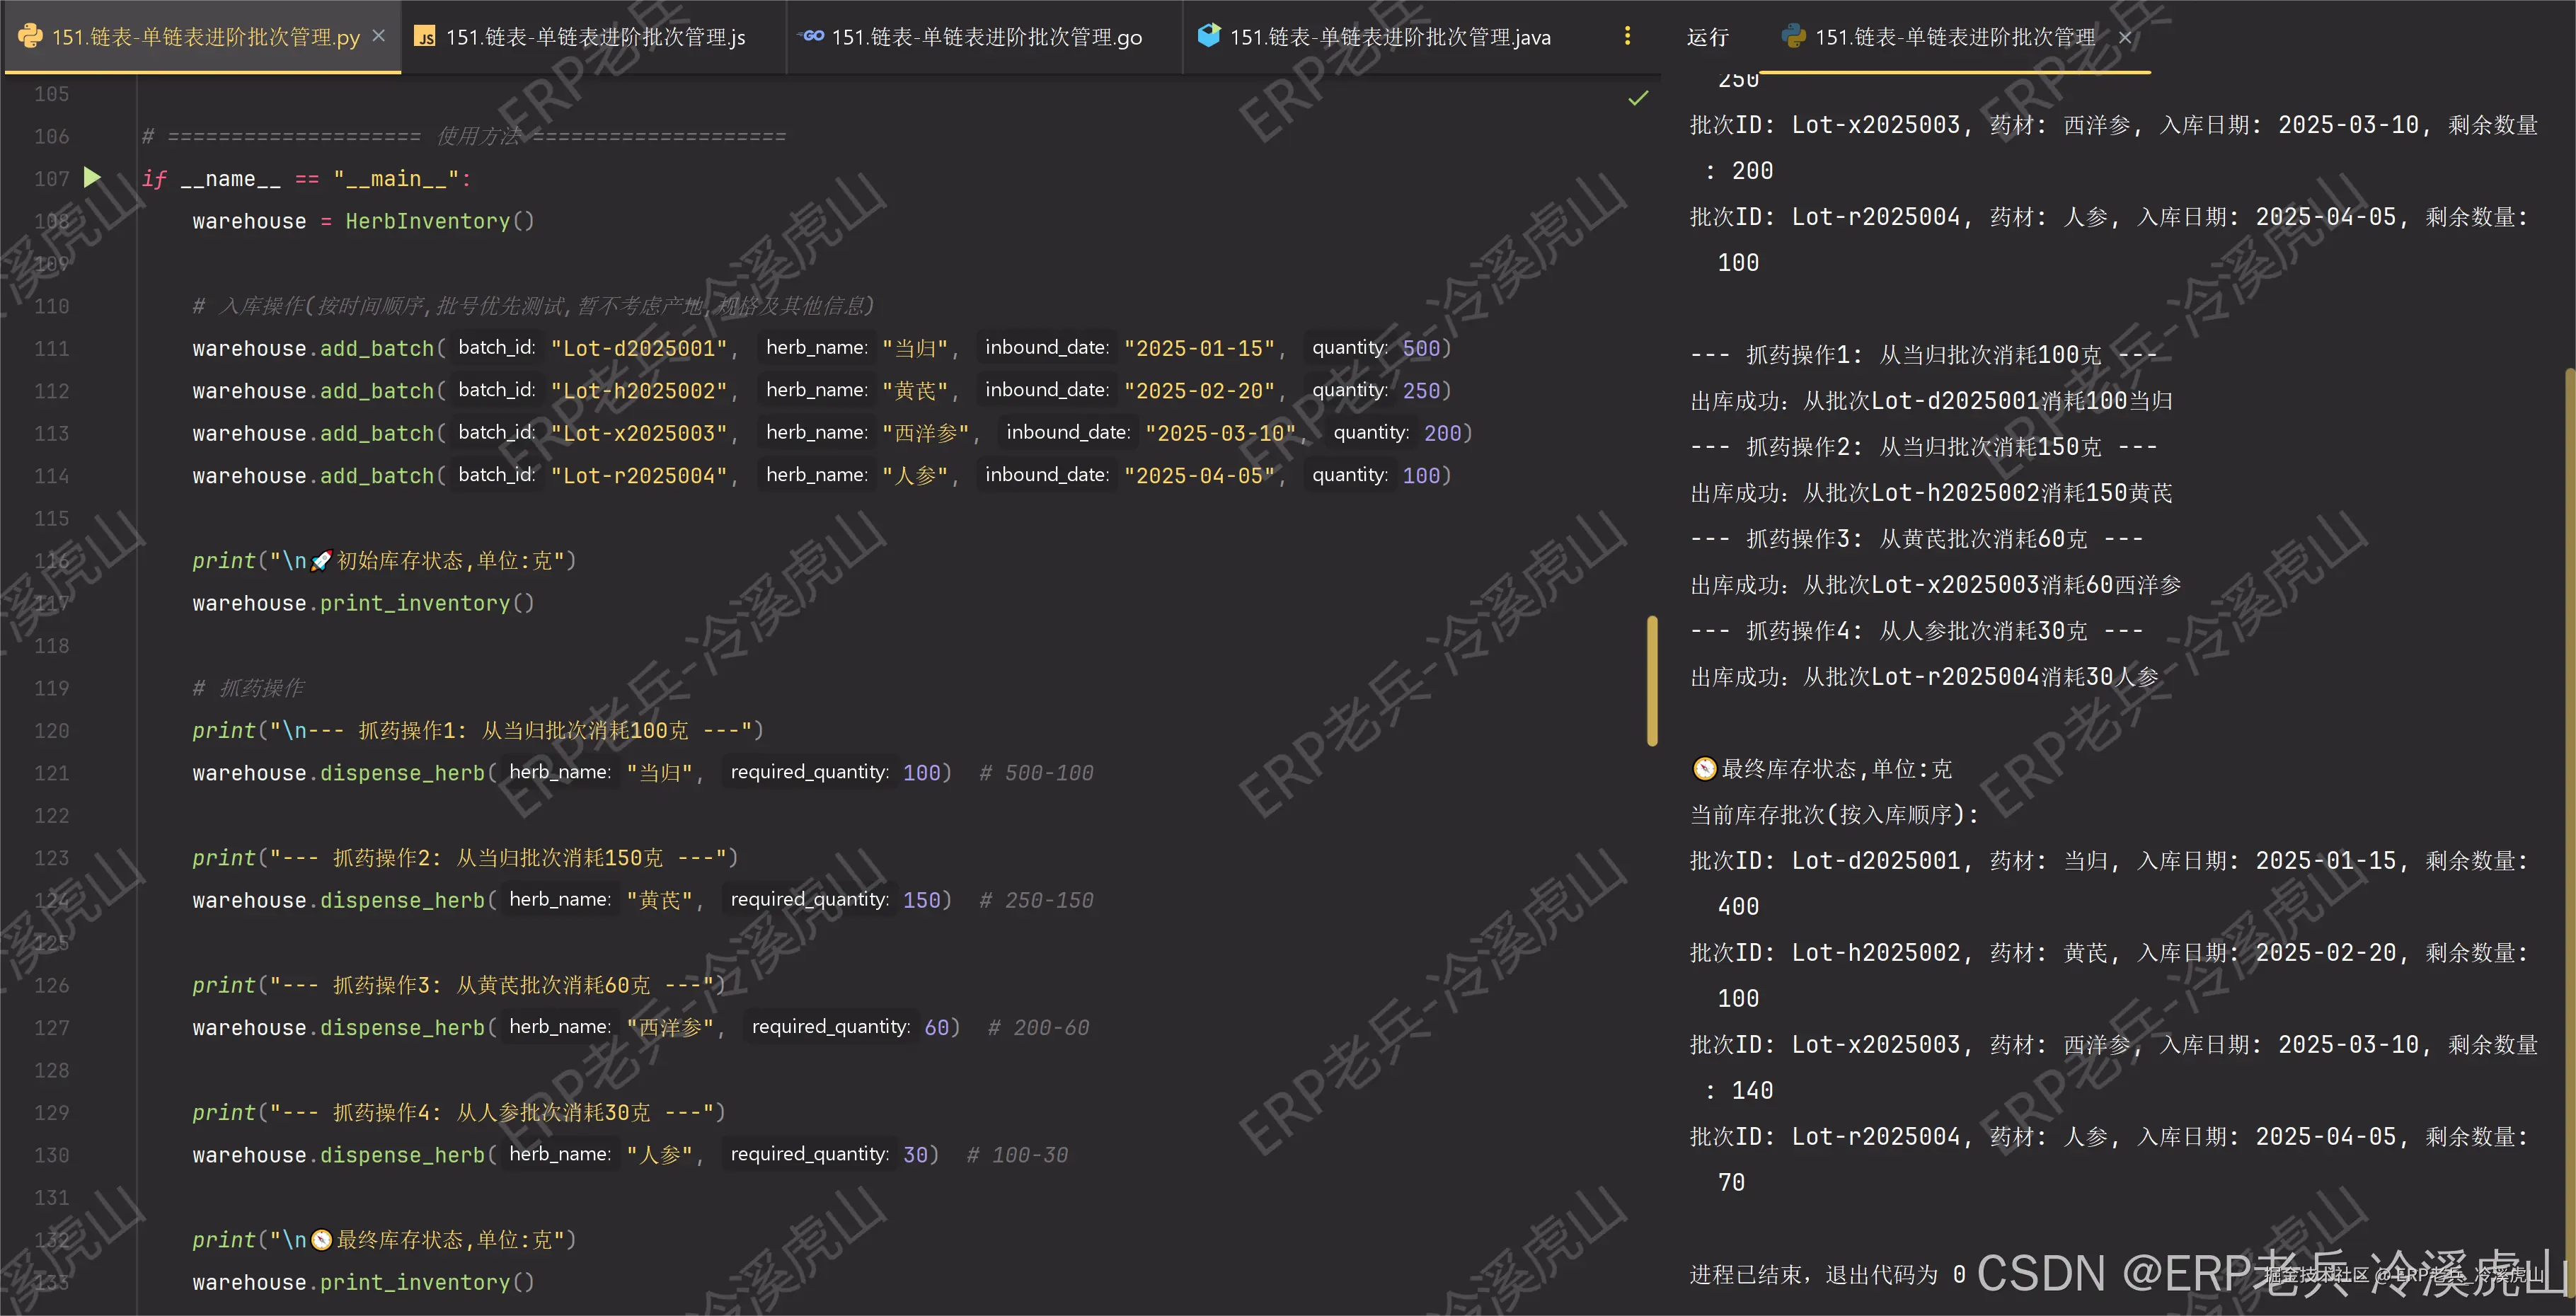Viewport: 2576px width, 1316px height.
Task: Switch to the 单链表进阶批次管理.go tab
Action: point(985,36)
